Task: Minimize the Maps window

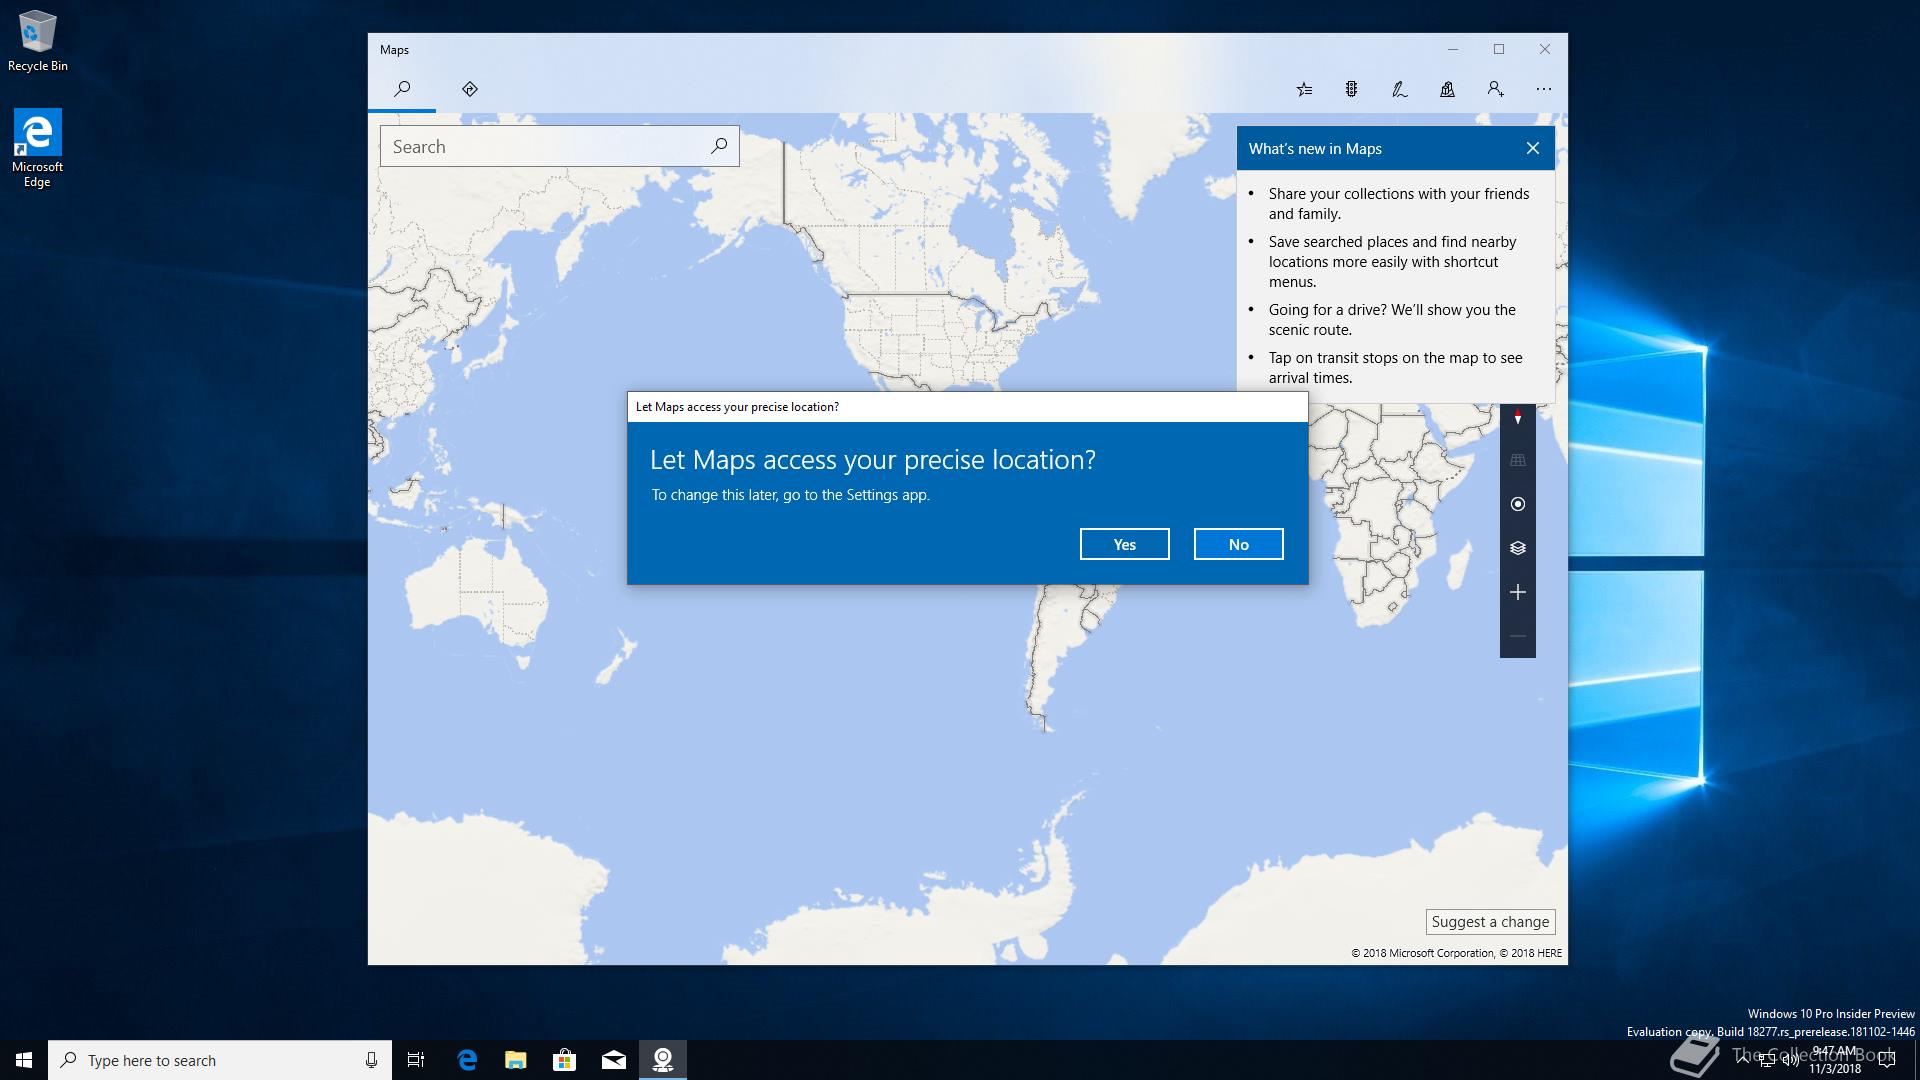Action: 1453,49
